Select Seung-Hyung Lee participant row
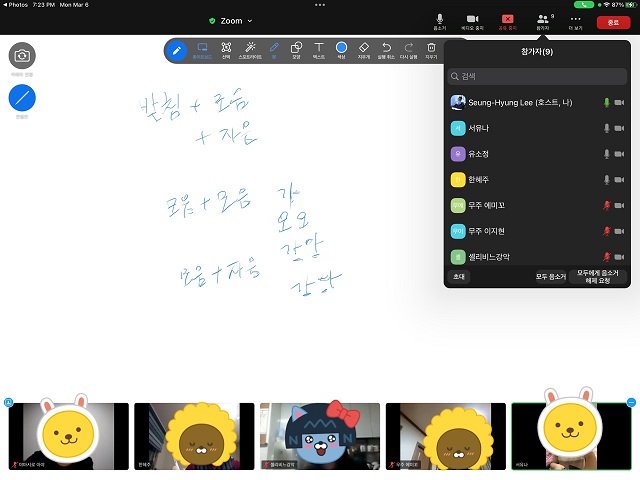 coord(537,102)
